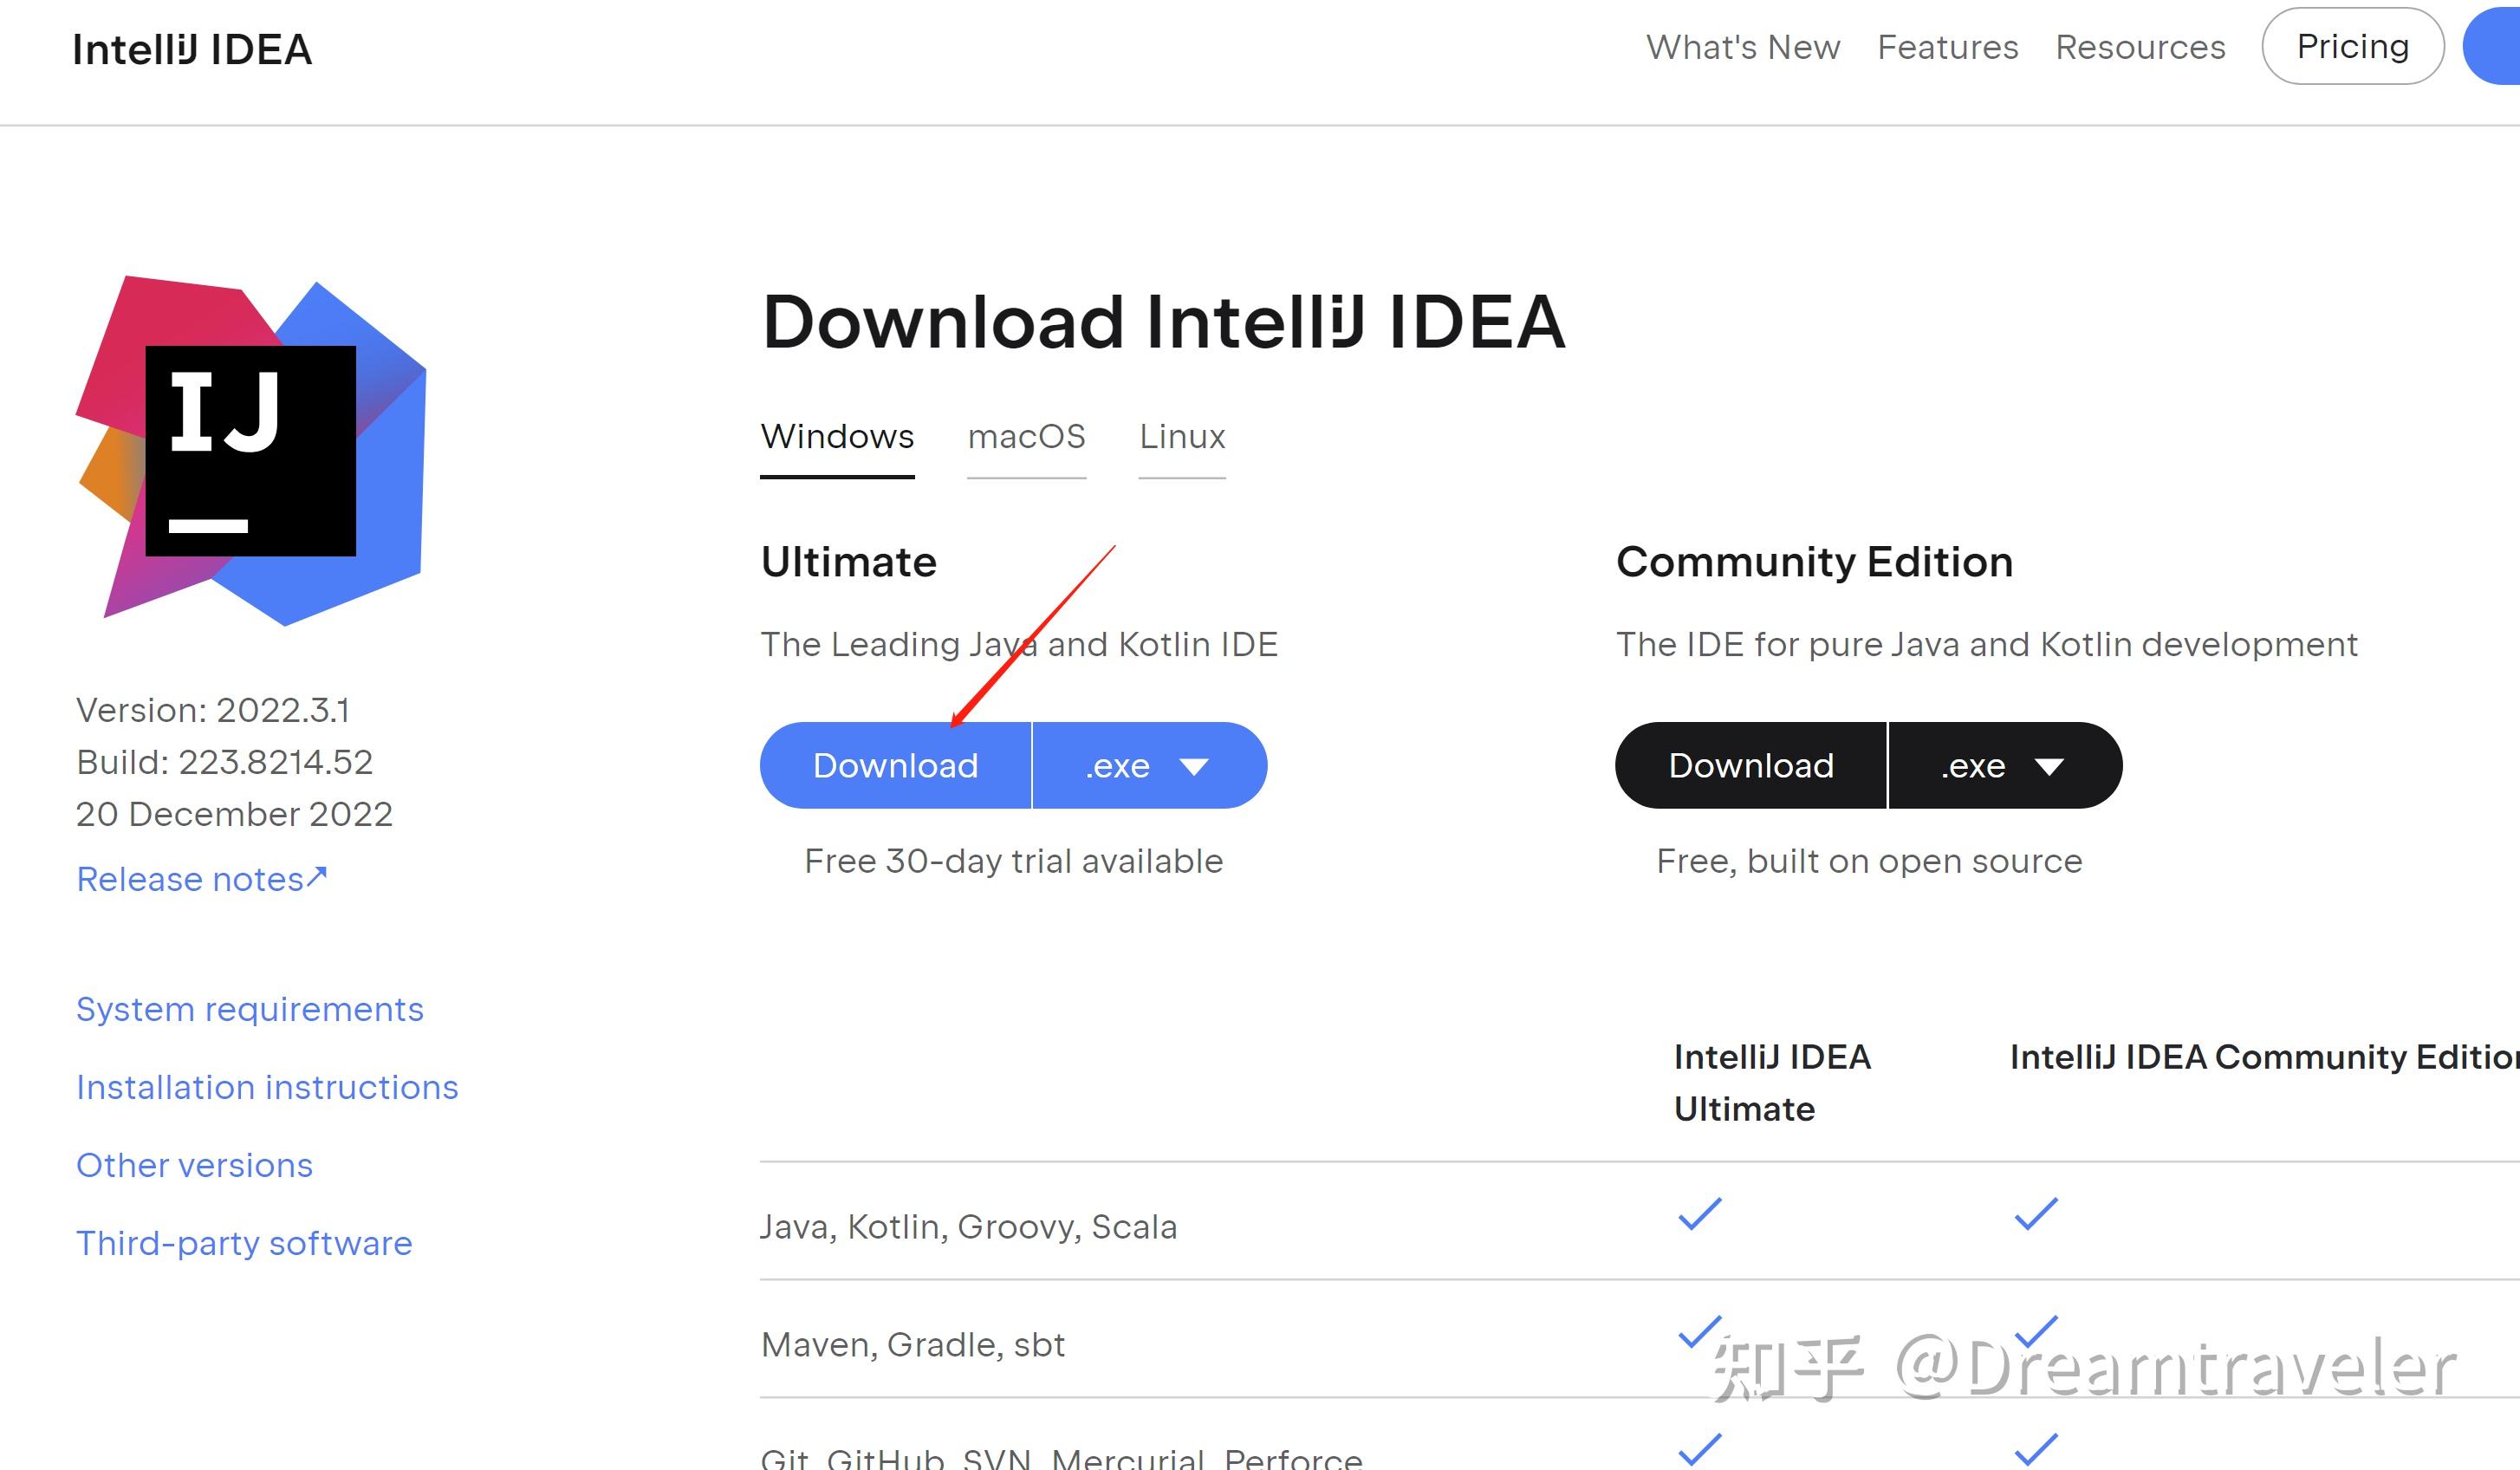Browse Other versions
Screen dimensions: 2520x1470
(194, 1164)
